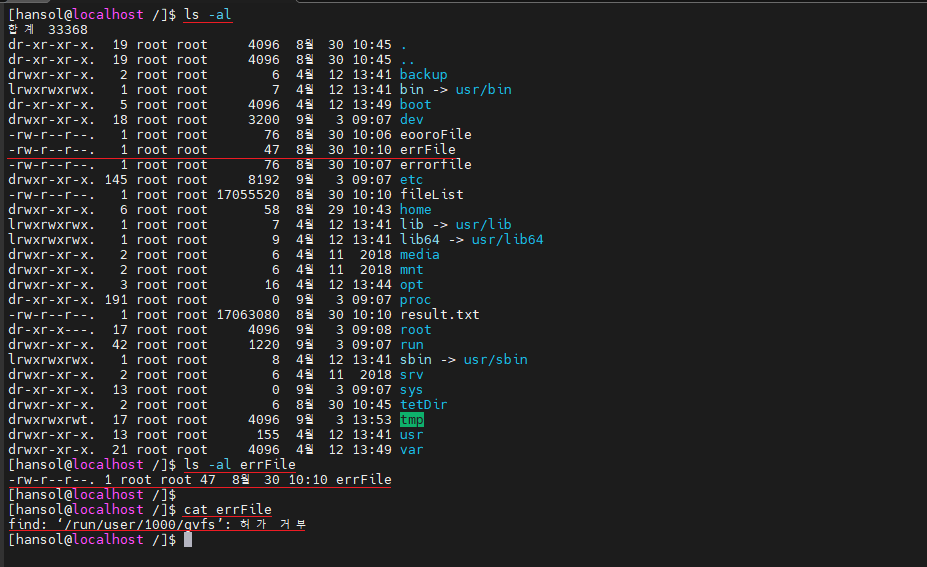Click the 'root' directory name

coord(415,329)
